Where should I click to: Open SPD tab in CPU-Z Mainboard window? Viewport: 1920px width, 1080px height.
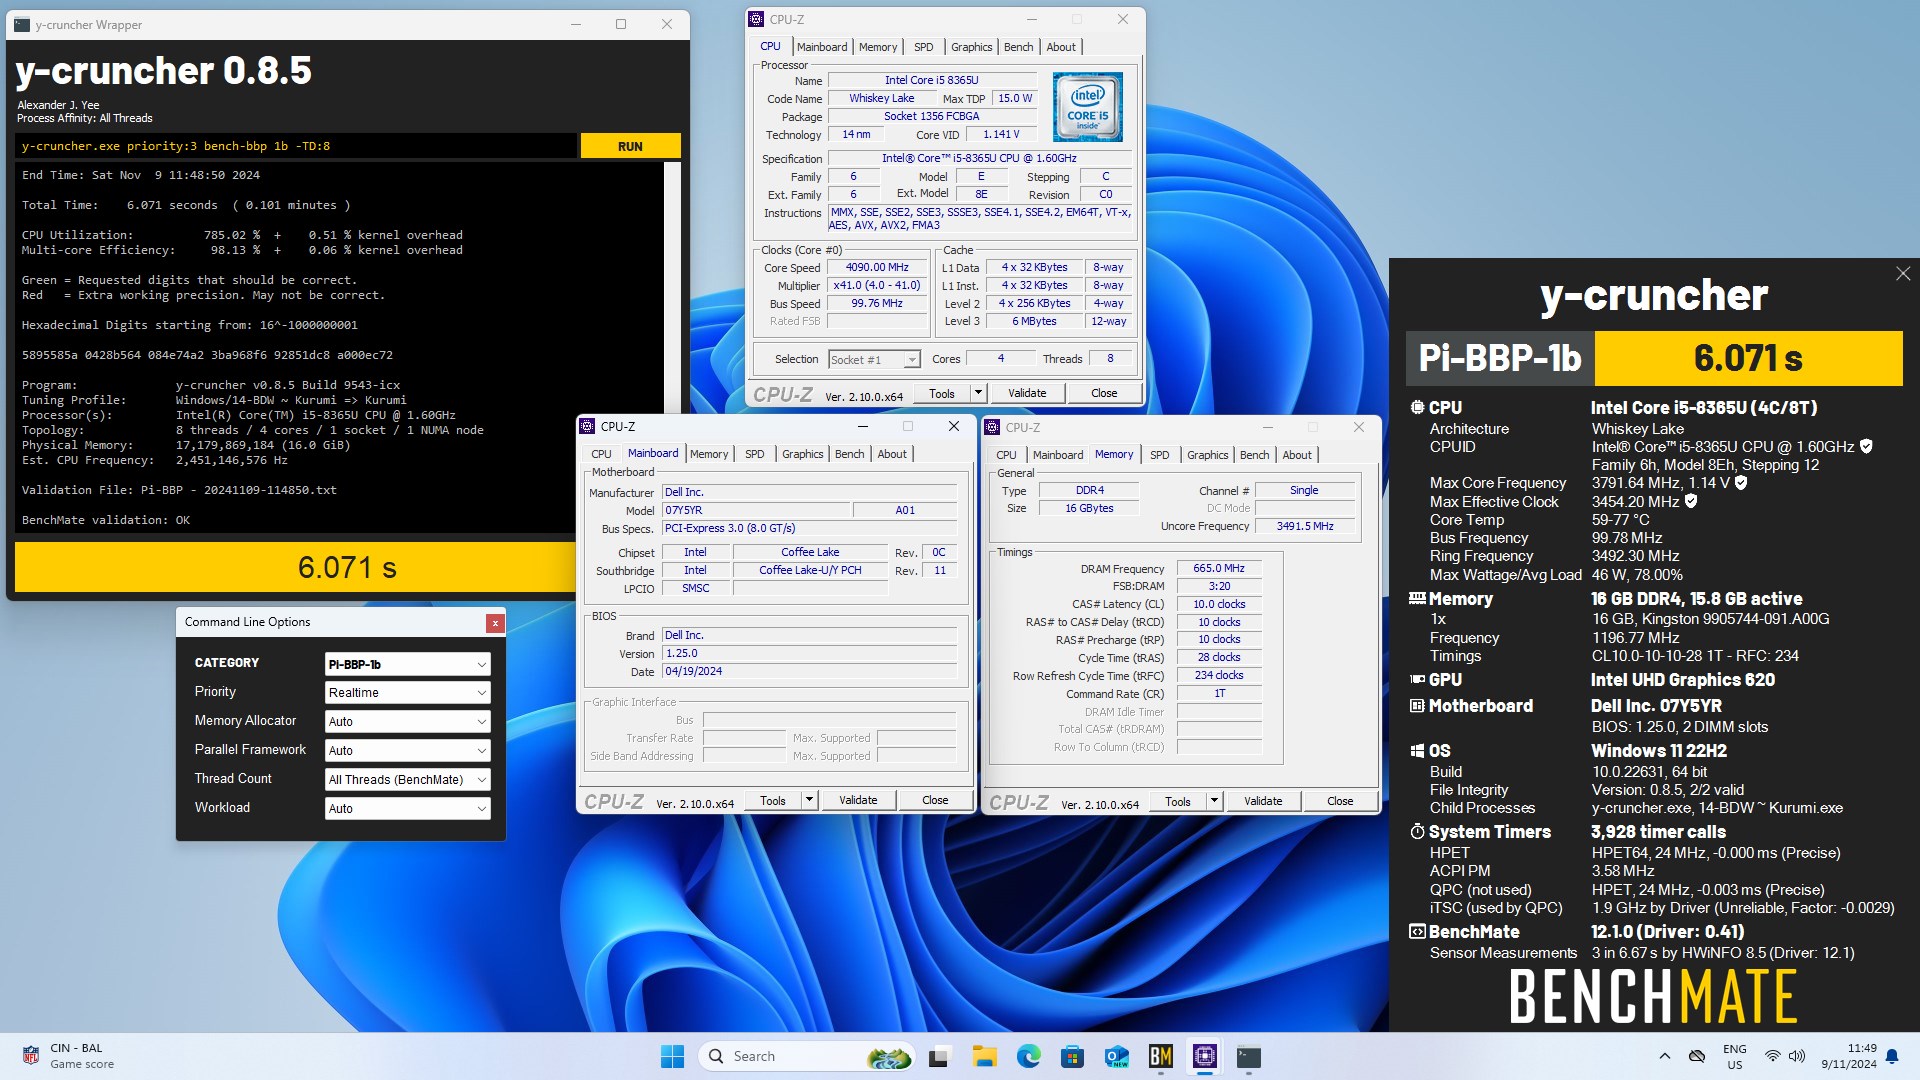click(x=755, y=454)
